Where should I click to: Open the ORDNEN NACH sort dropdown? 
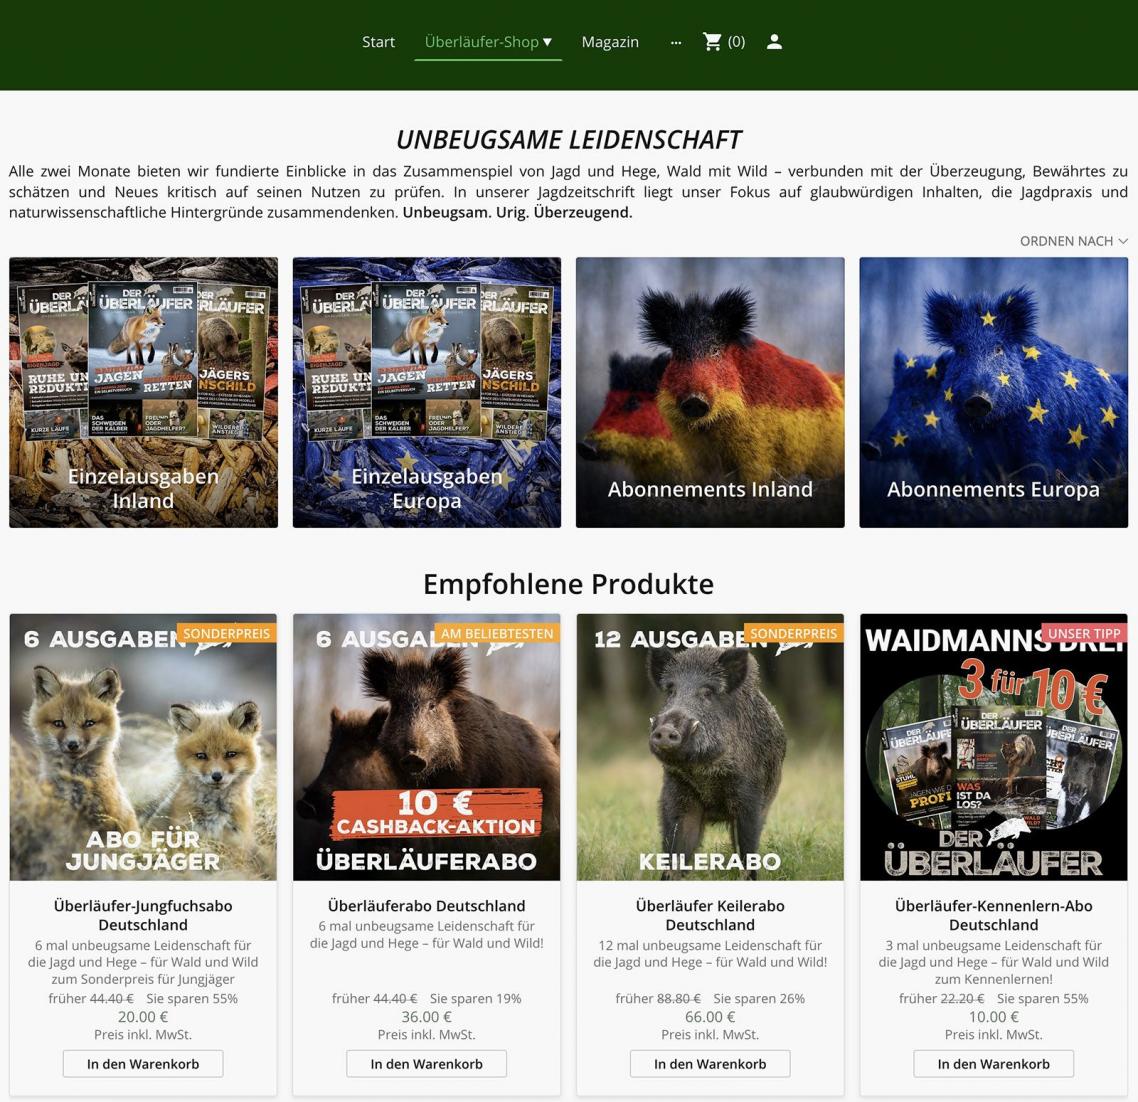(x=1065, y=240)
